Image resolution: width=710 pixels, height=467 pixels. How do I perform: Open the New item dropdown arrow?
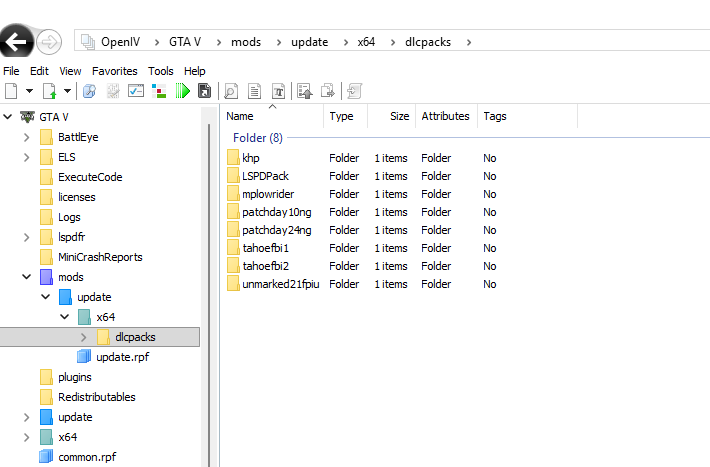(x=29, y=91)
